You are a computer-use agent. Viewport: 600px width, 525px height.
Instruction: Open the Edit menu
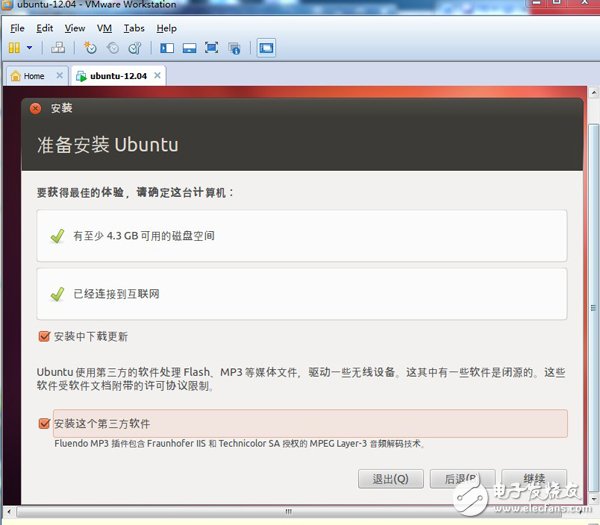pos(44,28)
